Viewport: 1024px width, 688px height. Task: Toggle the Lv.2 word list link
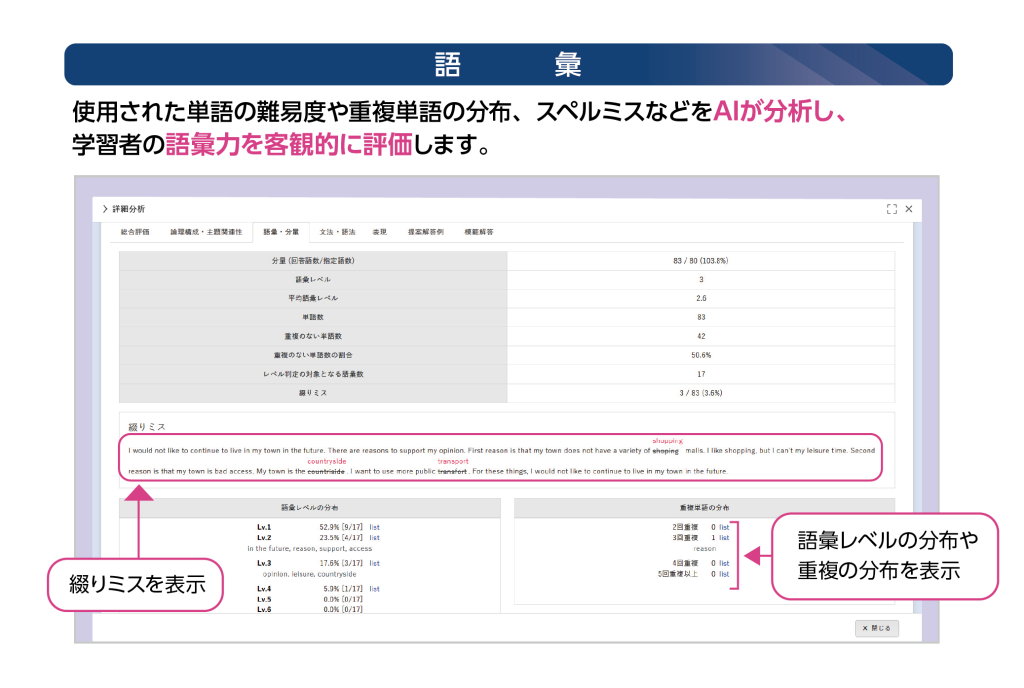click(x=374, y=538)
